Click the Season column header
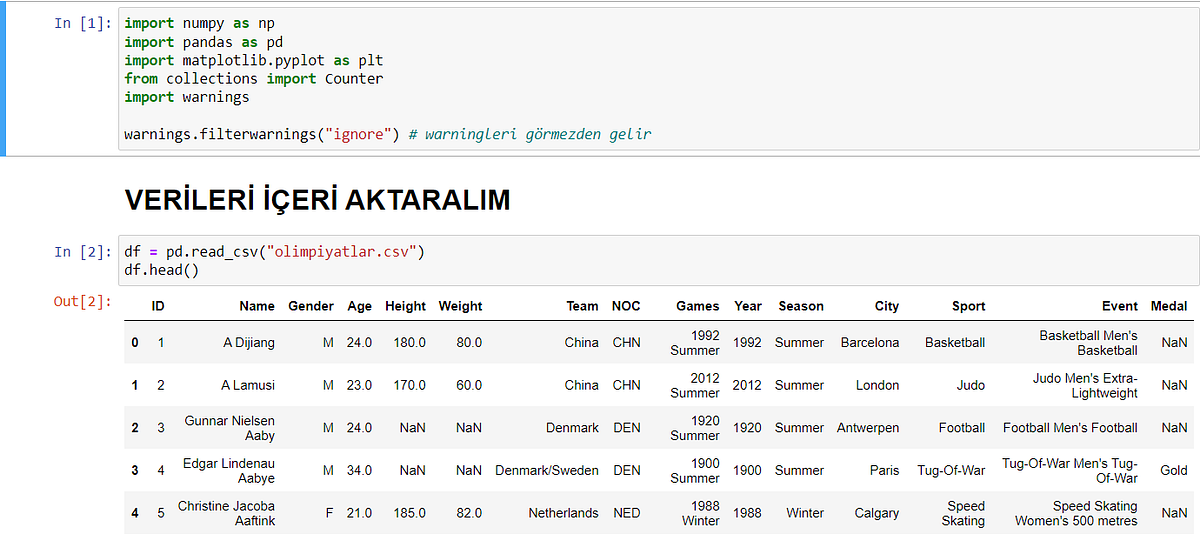Image resolution: width=1200 pixels, height=541 pixels. (x=801, y=306)
